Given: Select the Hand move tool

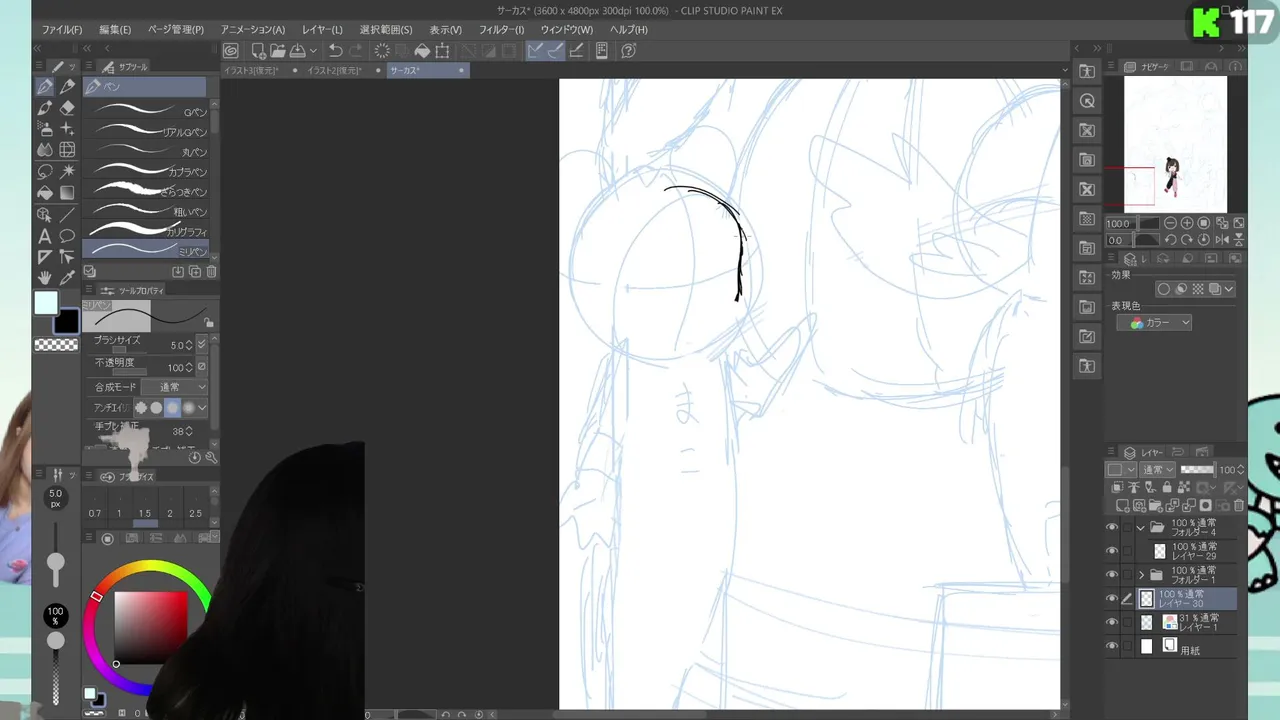Looking at the screenshot, I should pos(45,278).
